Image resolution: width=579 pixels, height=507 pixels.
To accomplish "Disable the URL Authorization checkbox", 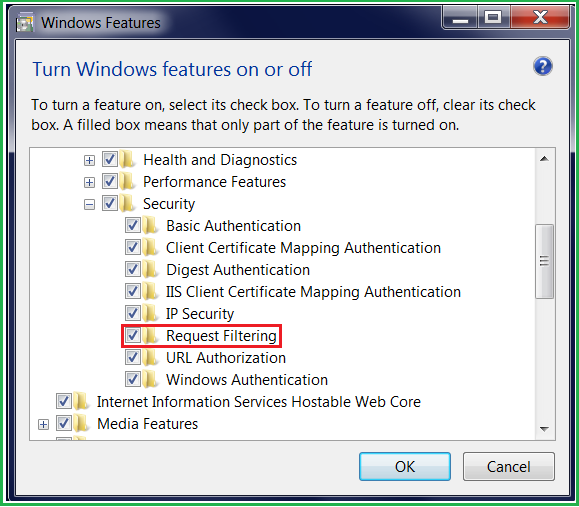I will coord(133,357).
